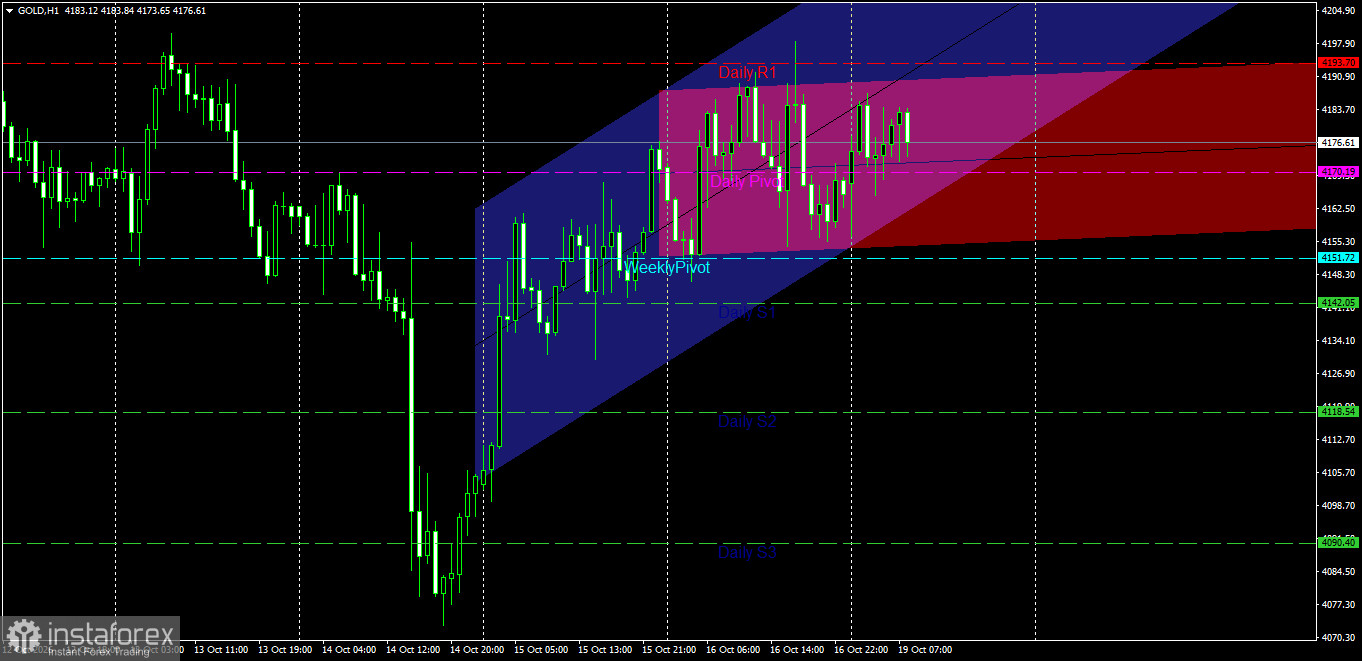The height and width of the screenshot is (661, 1362).
Task: Click the 13 Oct 19:00 time label
Action: pos(284,650)
